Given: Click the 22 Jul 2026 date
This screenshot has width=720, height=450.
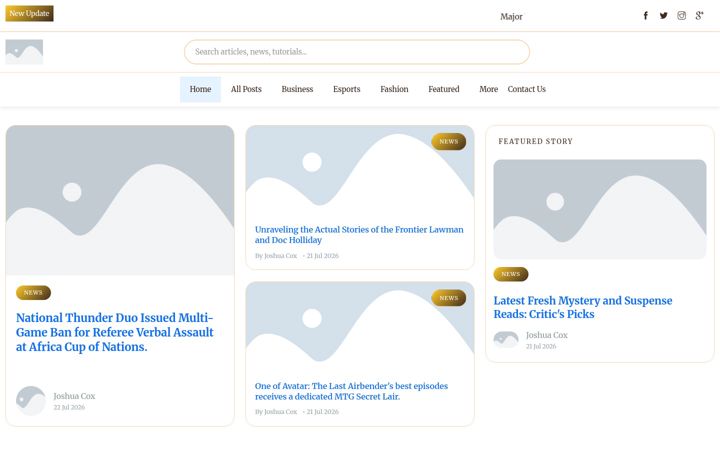Looking at the screenshot, I should [x=69, y=407].
